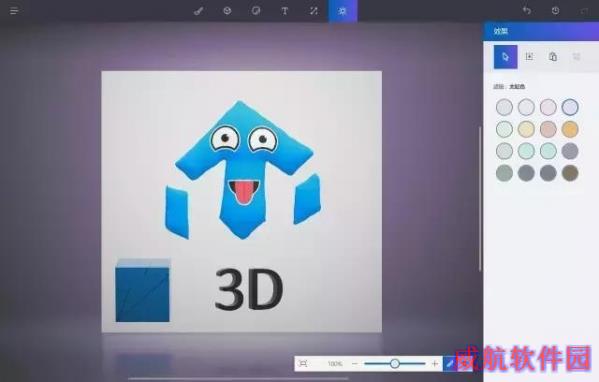The width and height of the screenshot is (599, 382).
Task: Click the zoom slider handle
Action: tap(395, 363)
